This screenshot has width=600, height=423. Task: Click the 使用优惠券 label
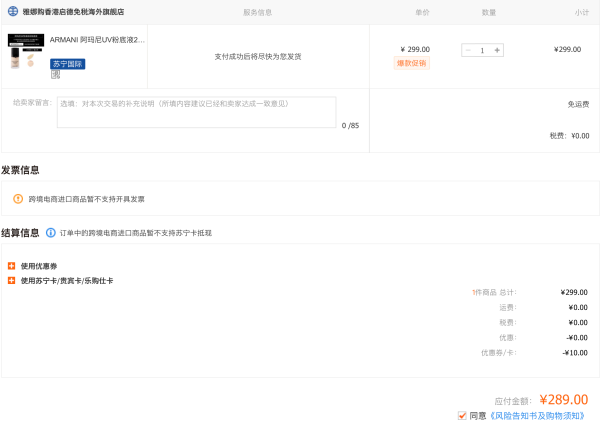click(x=39, y=266)
